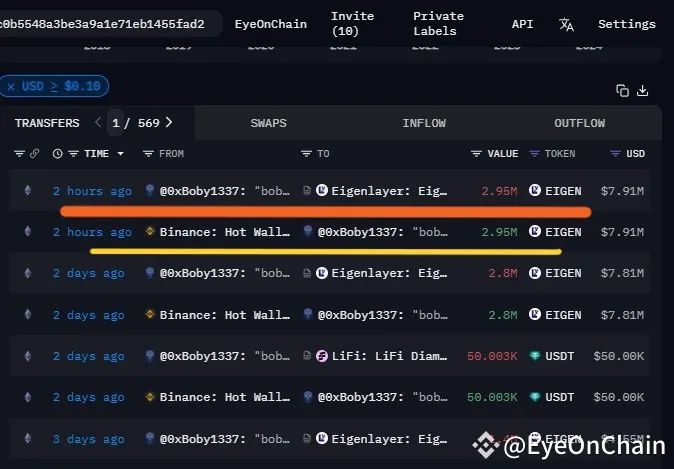Click the page number 1 field

pos(116,123)
